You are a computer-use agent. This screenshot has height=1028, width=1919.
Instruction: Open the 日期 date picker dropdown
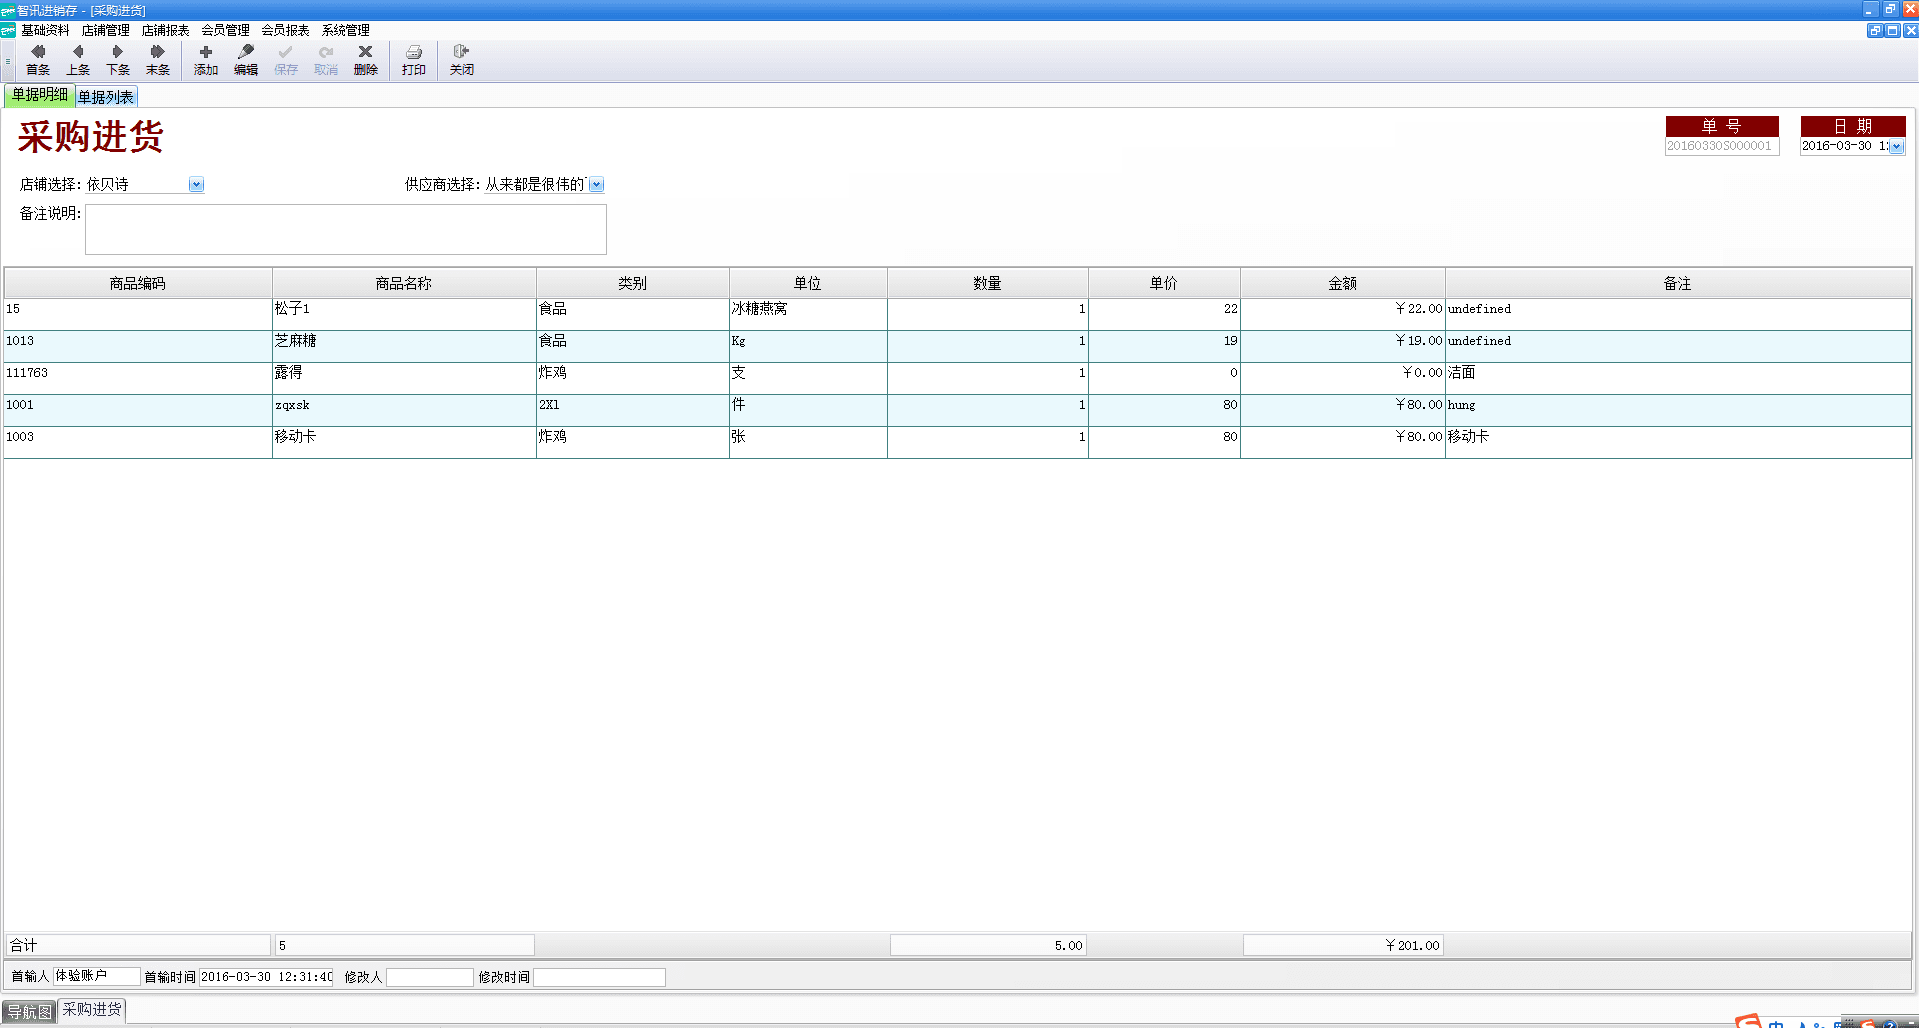click(1896, 147)
